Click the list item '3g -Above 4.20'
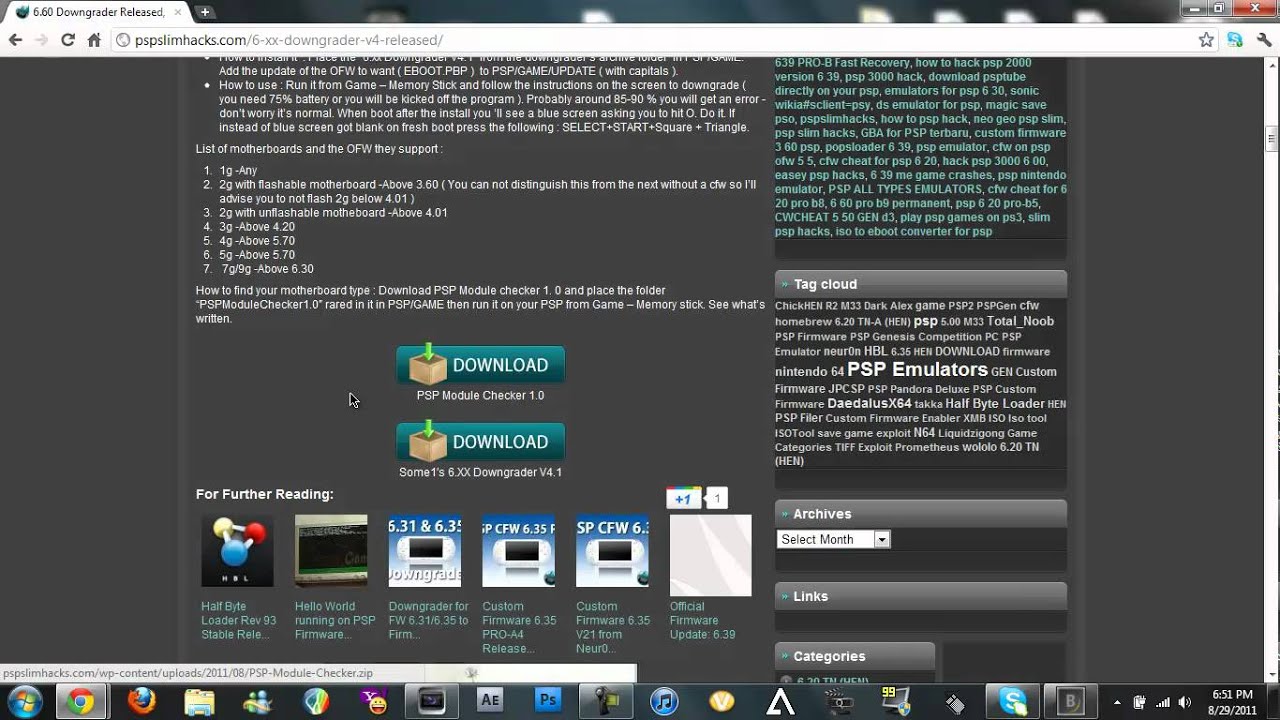 (257, 227)
